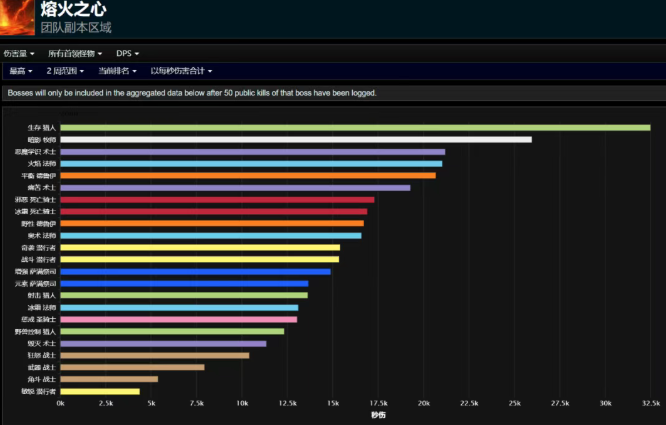Open the DPS metric dropdown
The width and height of the screenshot is (666, 425).
[x=127, y=53]
